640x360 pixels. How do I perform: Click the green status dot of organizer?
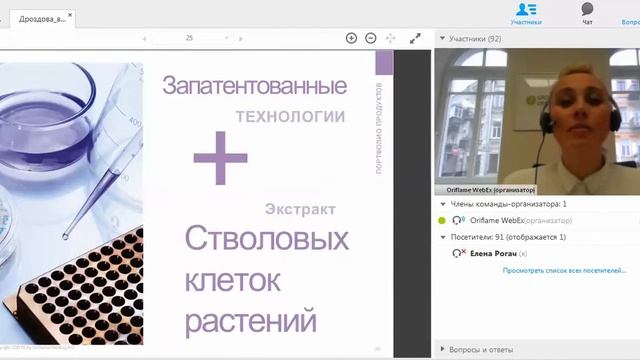[x=442, y=220]
